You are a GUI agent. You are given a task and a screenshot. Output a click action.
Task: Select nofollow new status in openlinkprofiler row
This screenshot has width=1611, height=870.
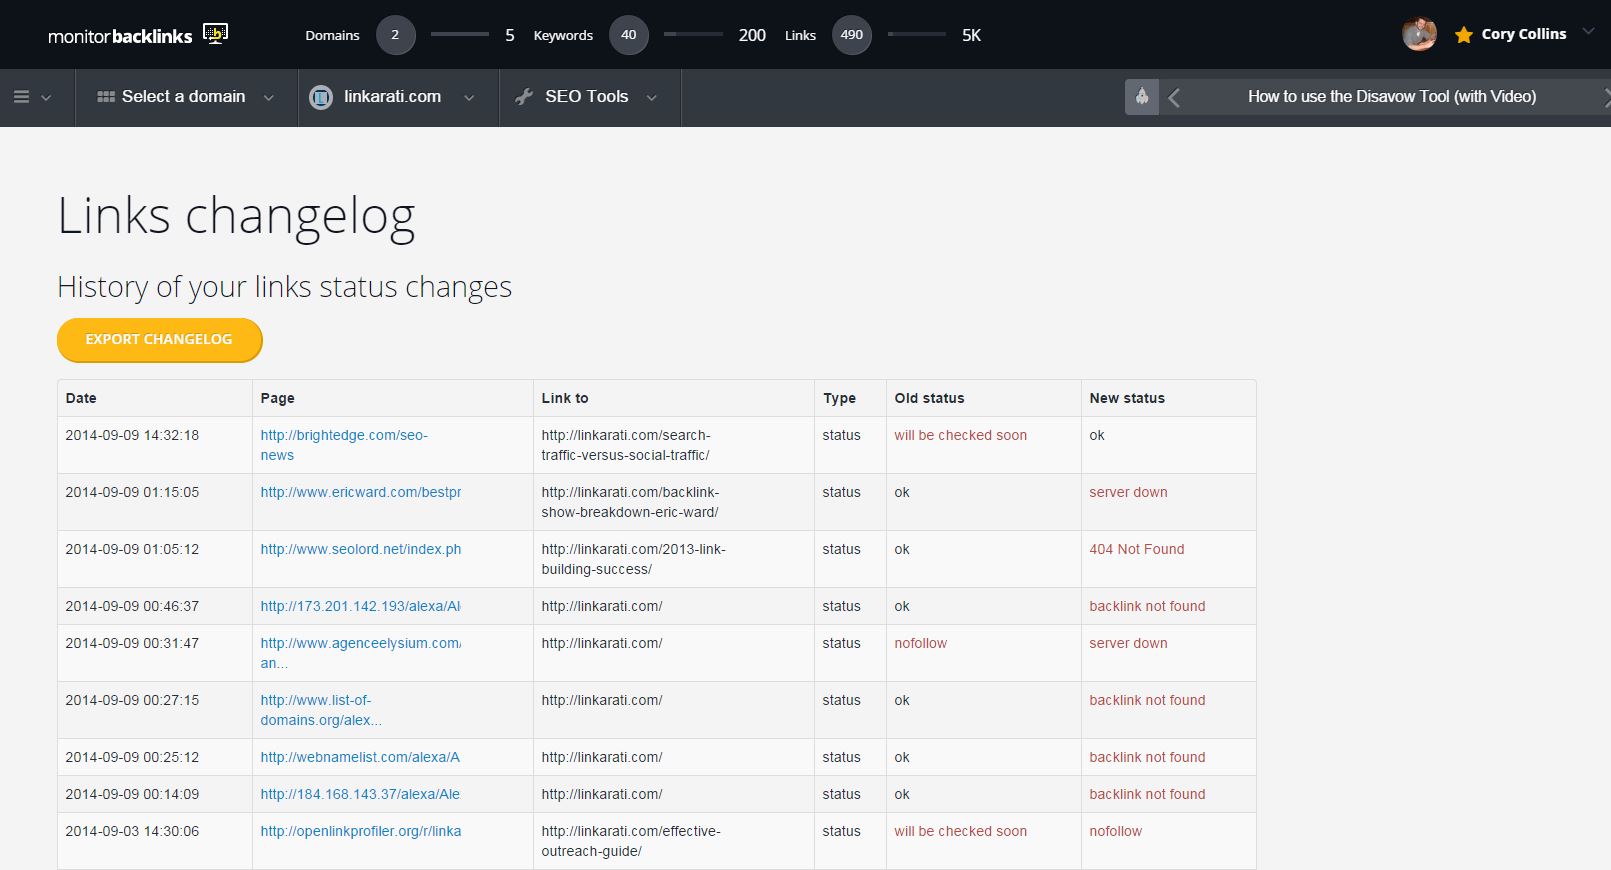tap(1115, 831)
